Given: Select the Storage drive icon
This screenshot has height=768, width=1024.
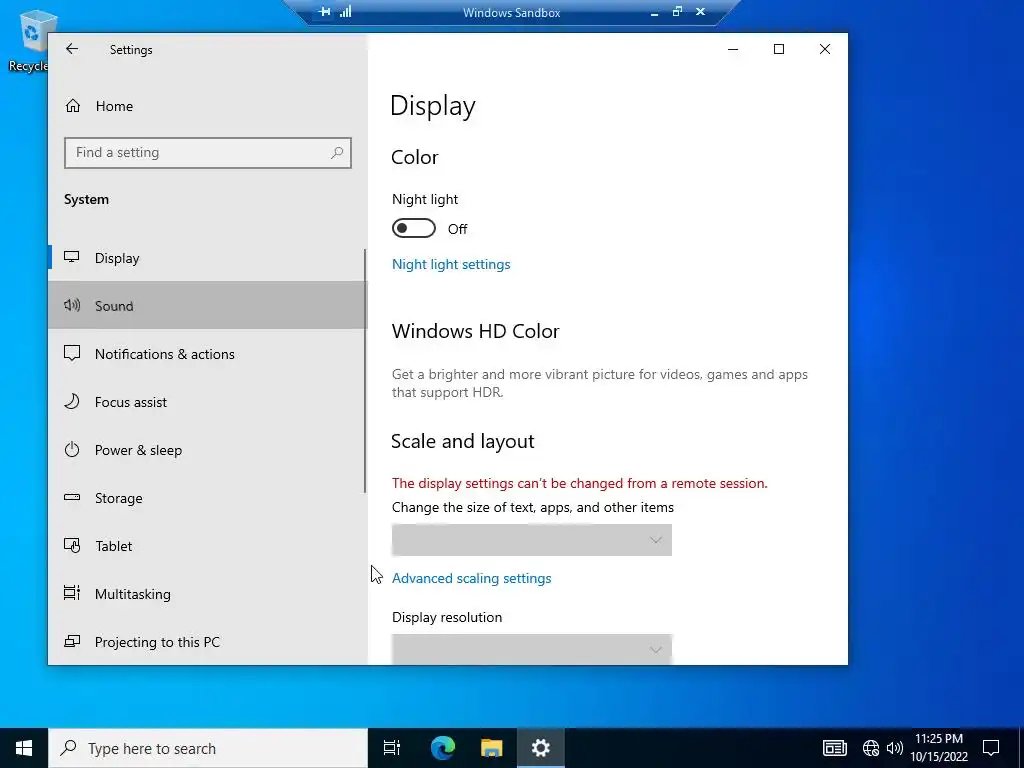Looking at the screenshot, I should (72, 498).
